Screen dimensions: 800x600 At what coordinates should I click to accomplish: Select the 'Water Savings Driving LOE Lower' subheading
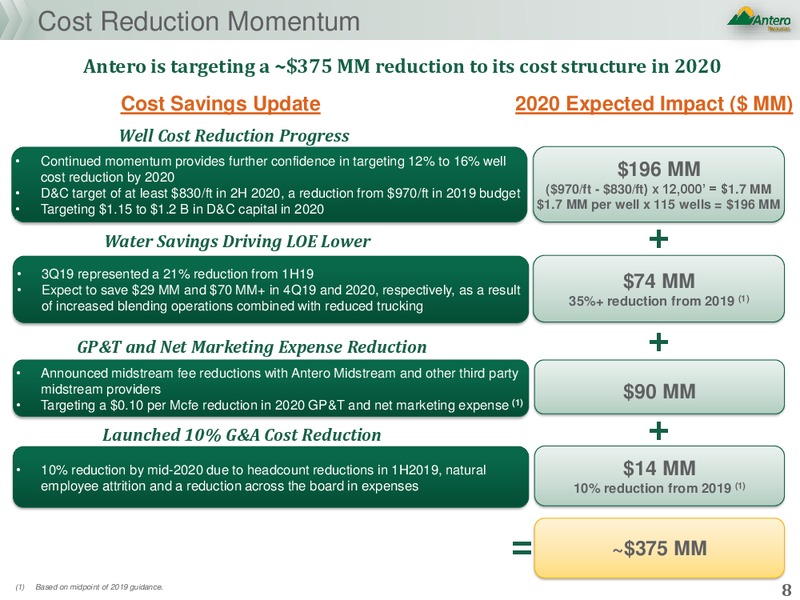pos(237,241)
